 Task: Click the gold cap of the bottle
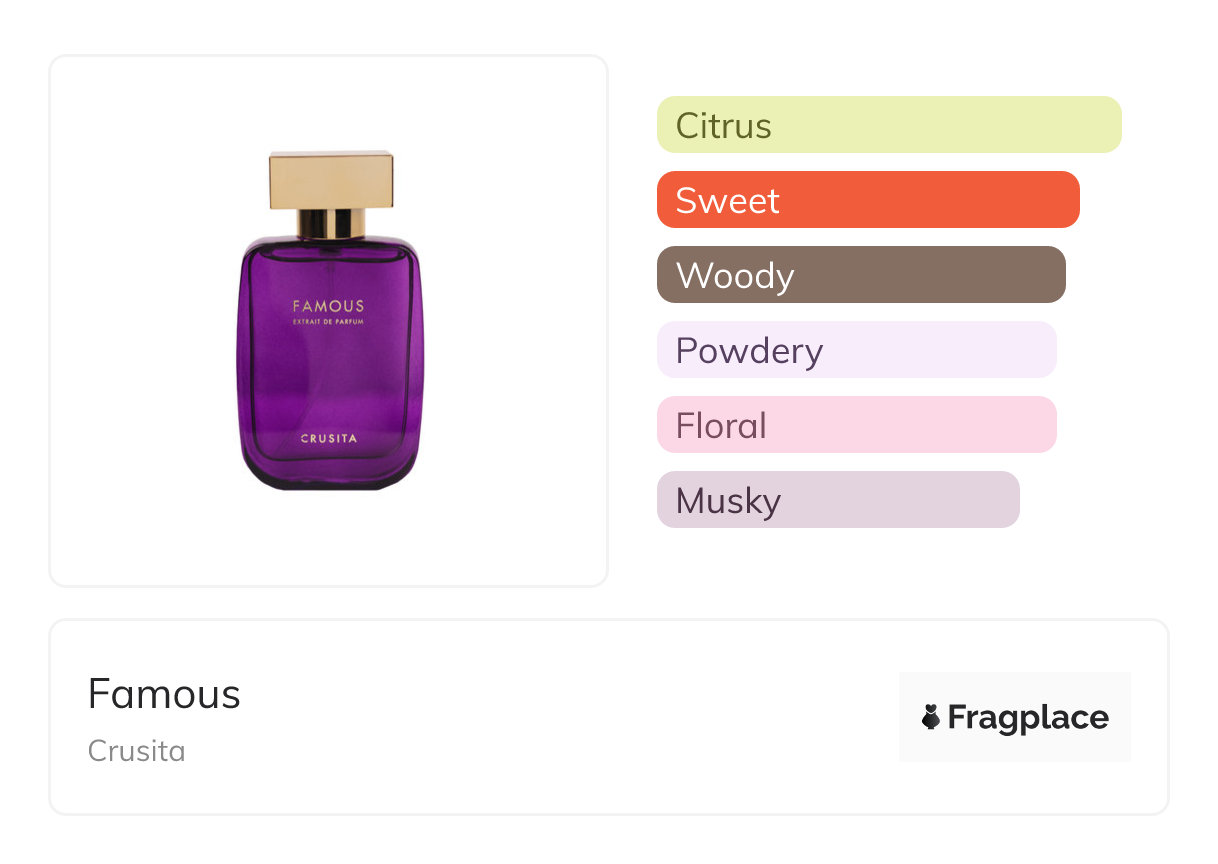(331, 180)
